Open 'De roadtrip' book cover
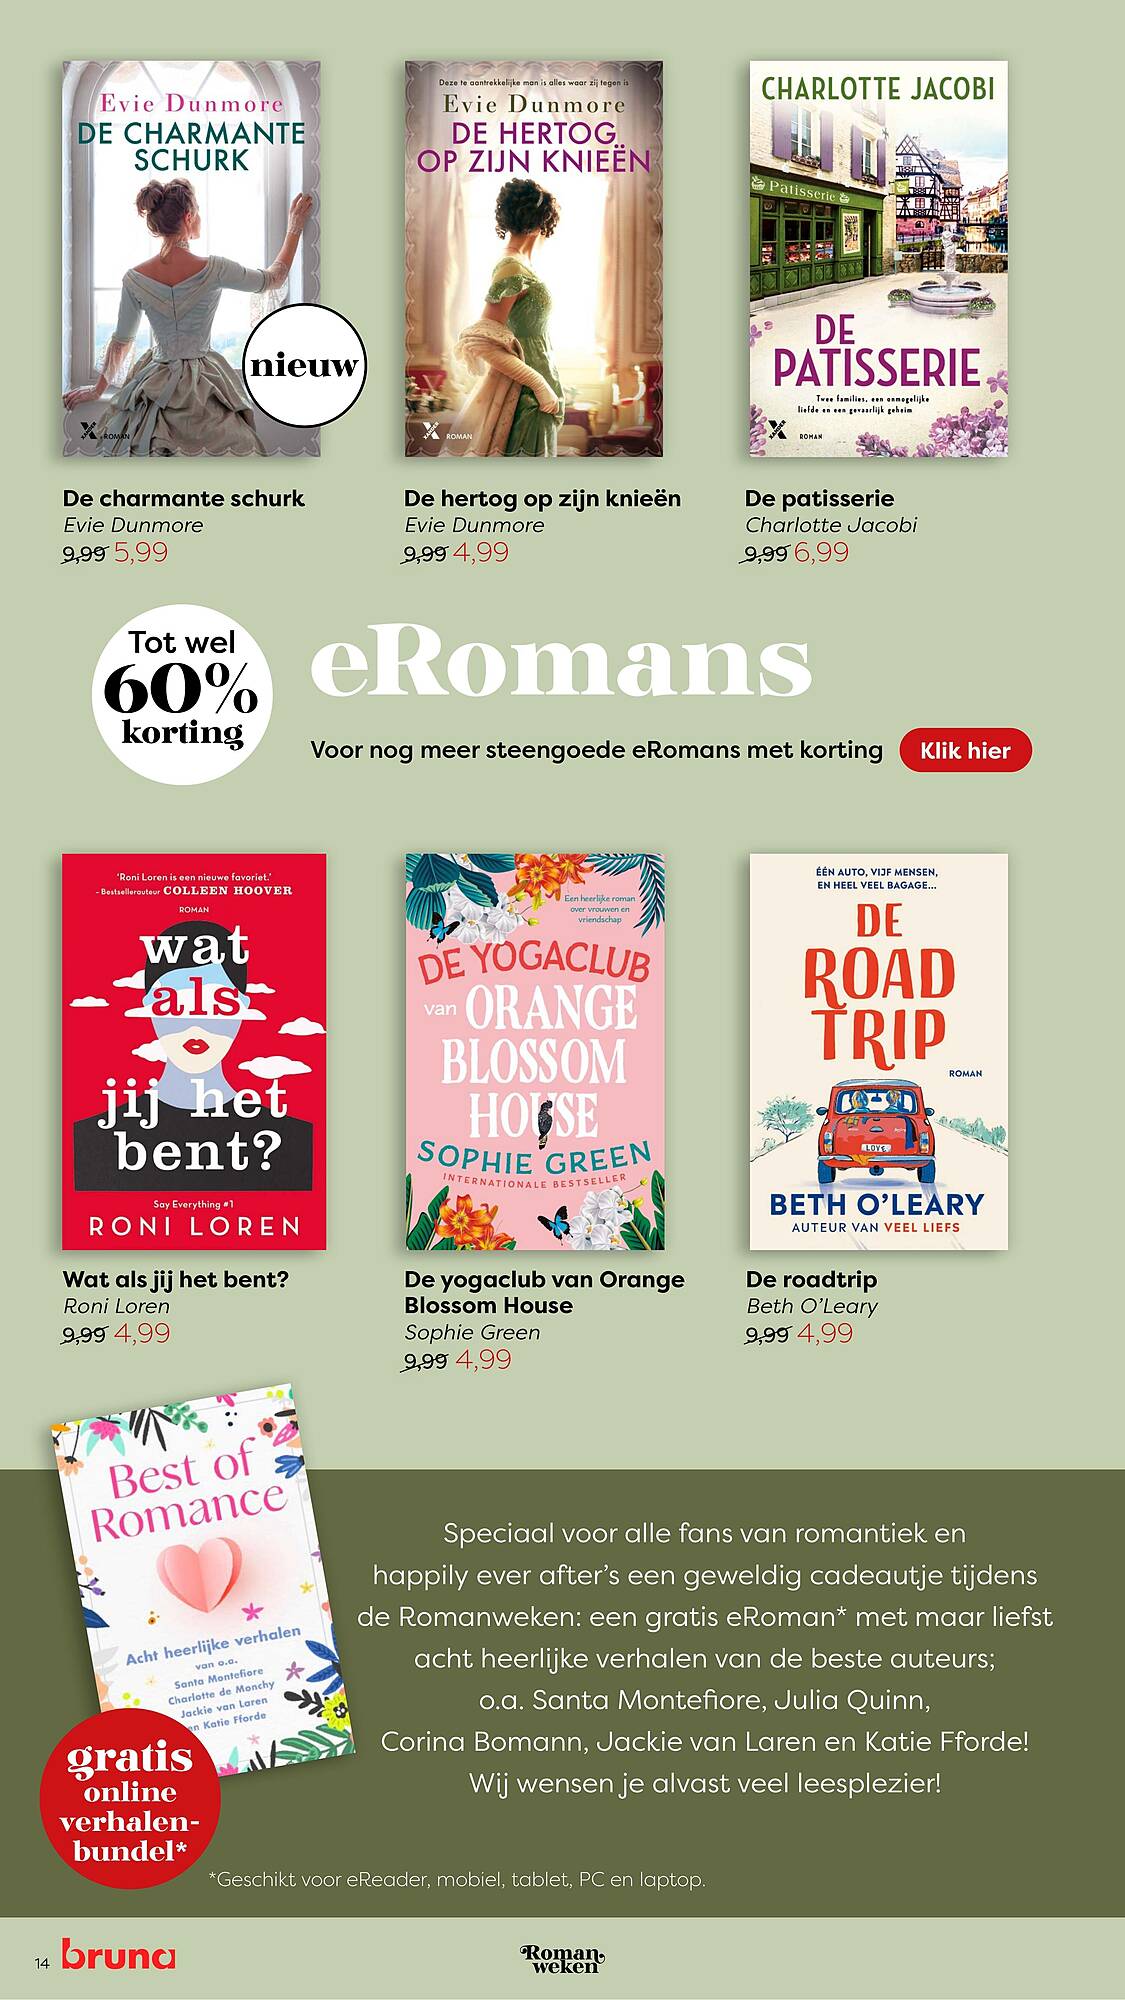This screenshot has width=1125, height=2000. click(878, 1051)
